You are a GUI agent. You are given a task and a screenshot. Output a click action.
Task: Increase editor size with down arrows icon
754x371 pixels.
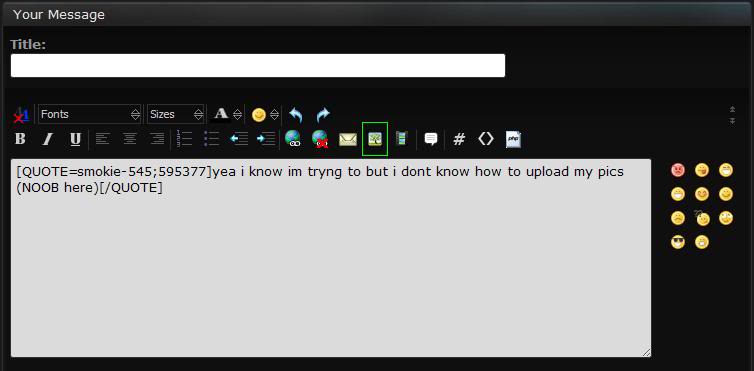pyautogui.click(x=732, y=121)
